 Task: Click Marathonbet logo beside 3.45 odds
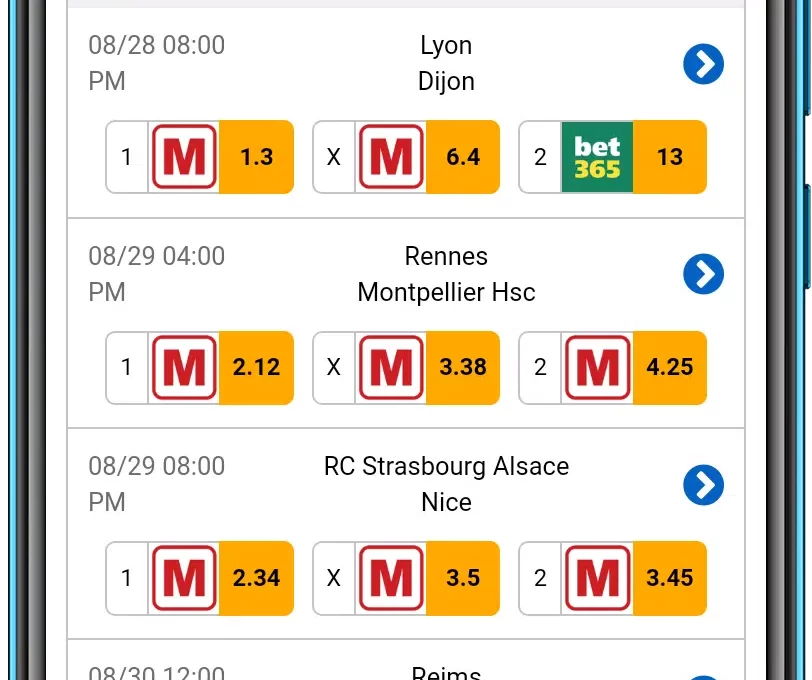tap(598, 578)
